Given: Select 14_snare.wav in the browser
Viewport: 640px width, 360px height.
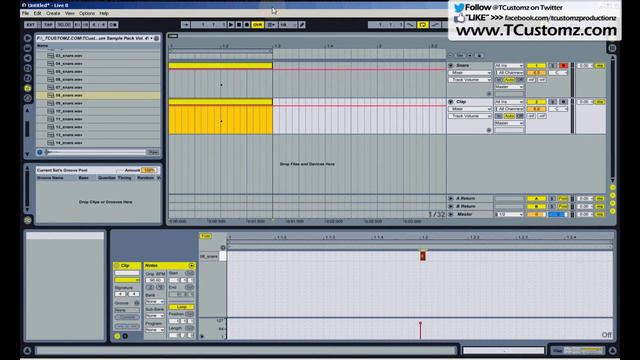Looking at the screenshot, I should point(98,143).
